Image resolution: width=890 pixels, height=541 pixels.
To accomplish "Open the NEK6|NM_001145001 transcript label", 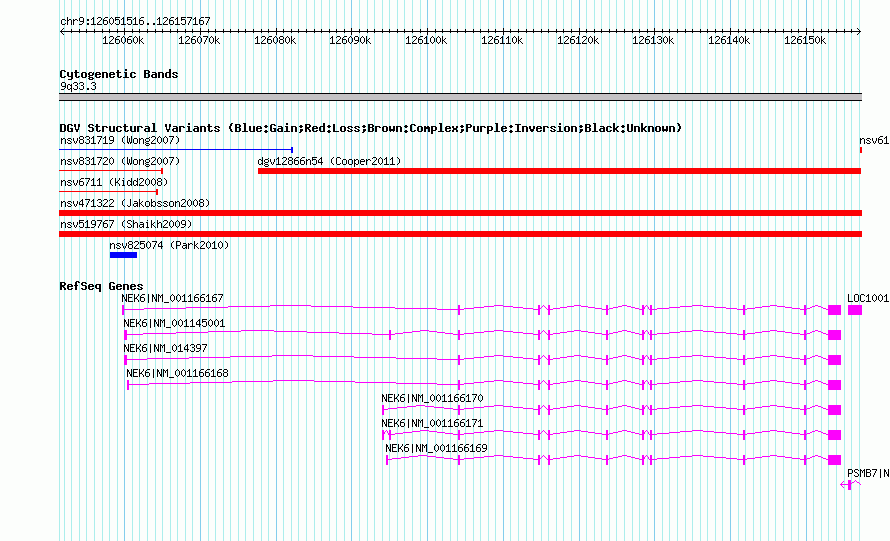I will pos(174,323).
